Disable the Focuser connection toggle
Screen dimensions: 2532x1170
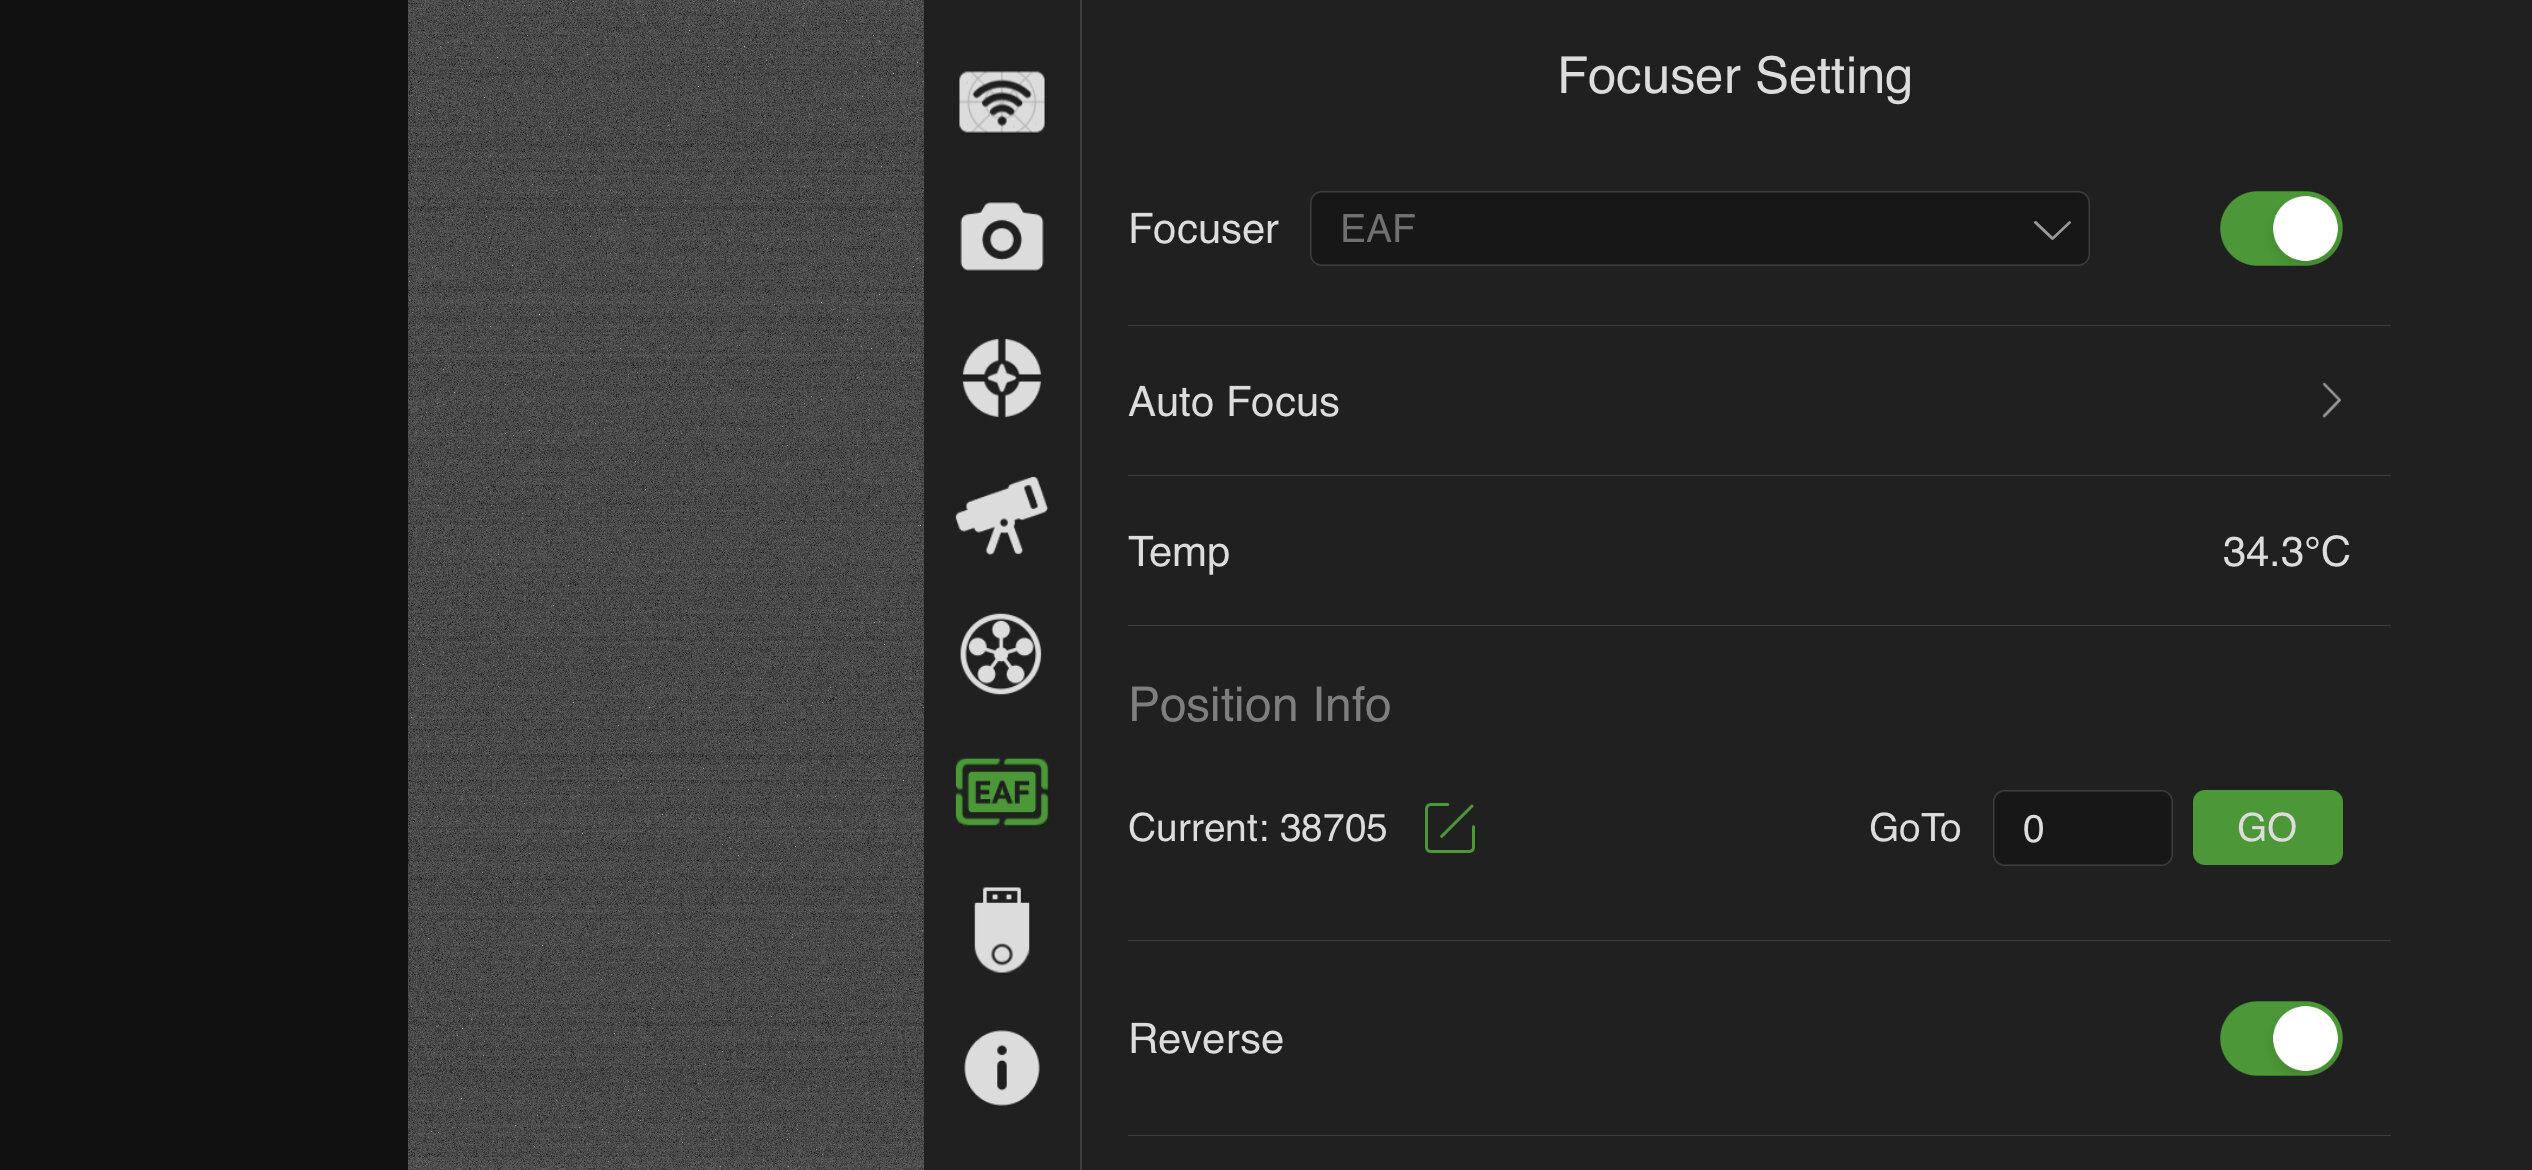[x=2281, y=229]
